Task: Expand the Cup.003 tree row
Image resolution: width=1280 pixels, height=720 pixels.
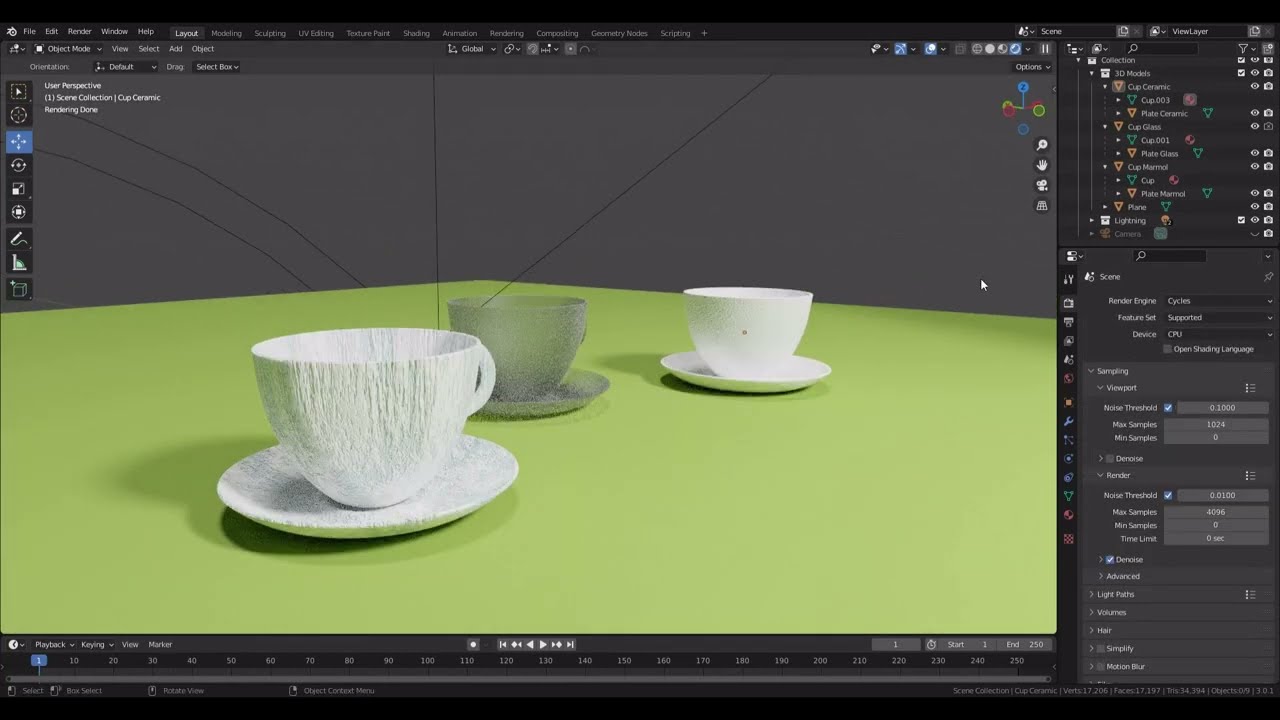Action: pyautogui.click(x=1119, y=100)
